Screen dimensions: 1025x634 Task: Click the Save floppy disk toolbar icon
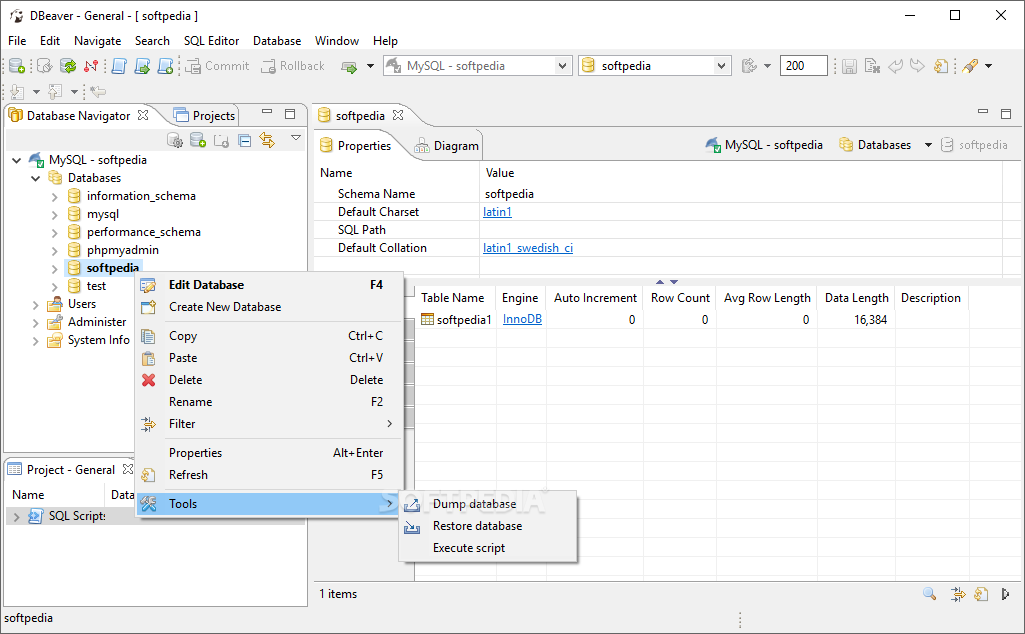point(849,66)
